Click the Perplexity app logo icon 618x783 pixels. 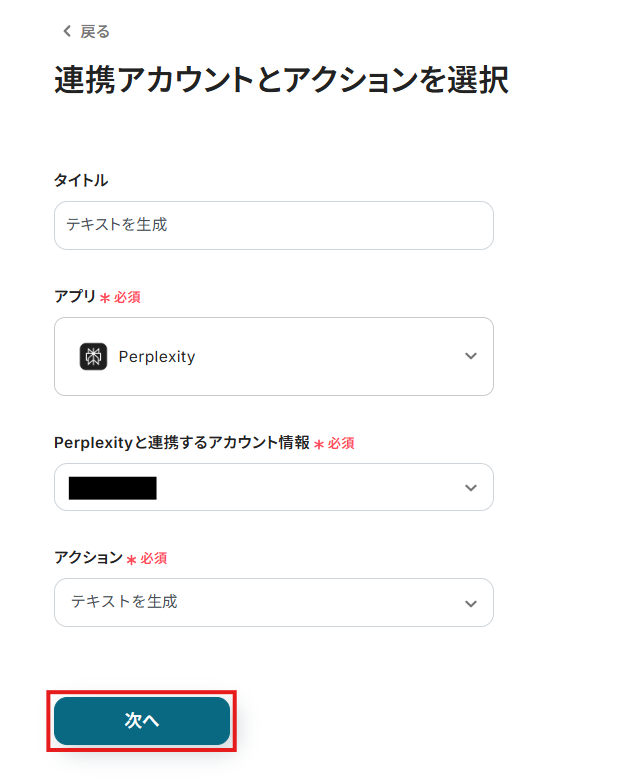tap(93, 356)
